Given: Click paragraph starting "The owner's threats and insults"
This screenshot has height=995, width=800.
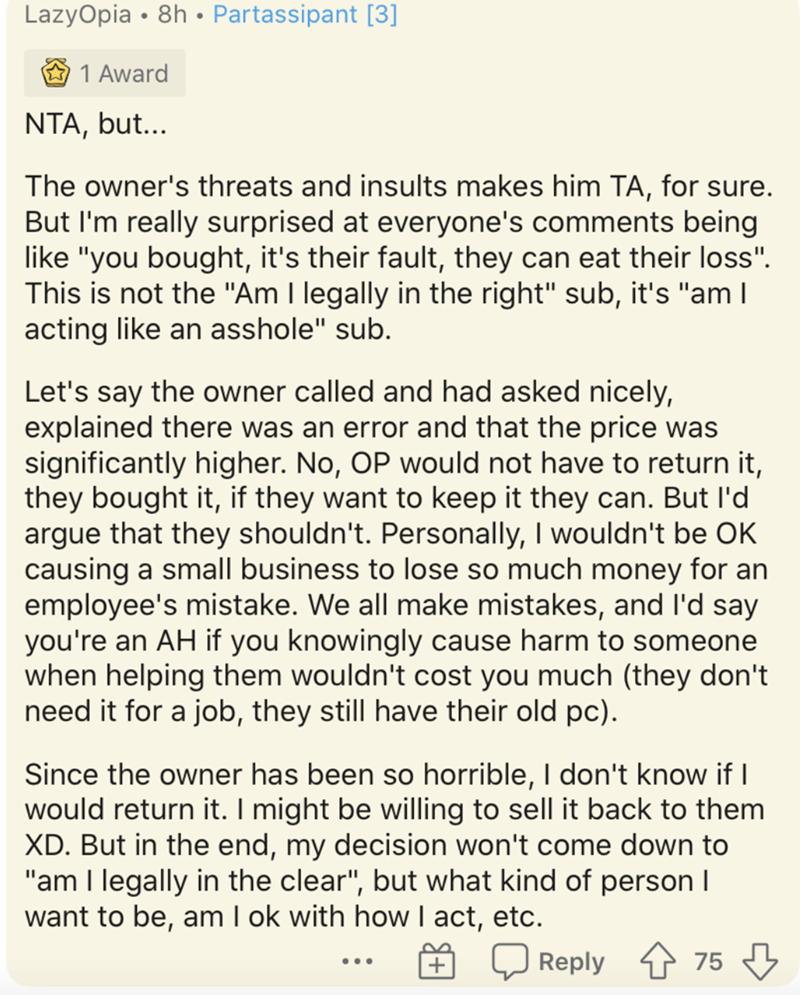Looking at the screenshot, I should [x=398, y=258].
